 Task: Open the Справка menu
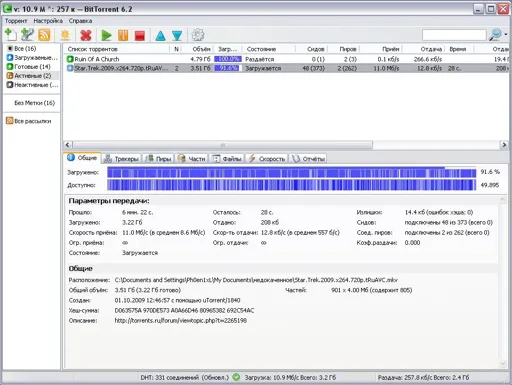pos(80,21)
